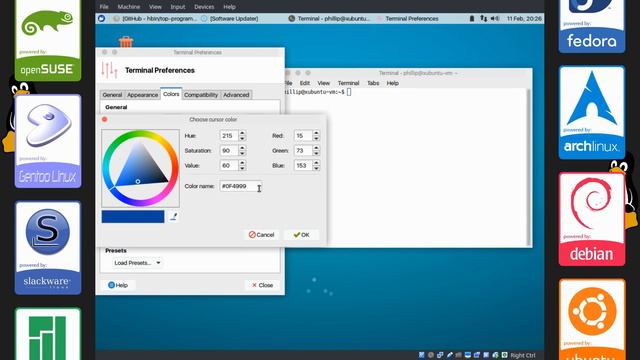Screen dimensions: 640x360
Task: Click the terminal prompt line text
Action: click(x=315, y=92)
